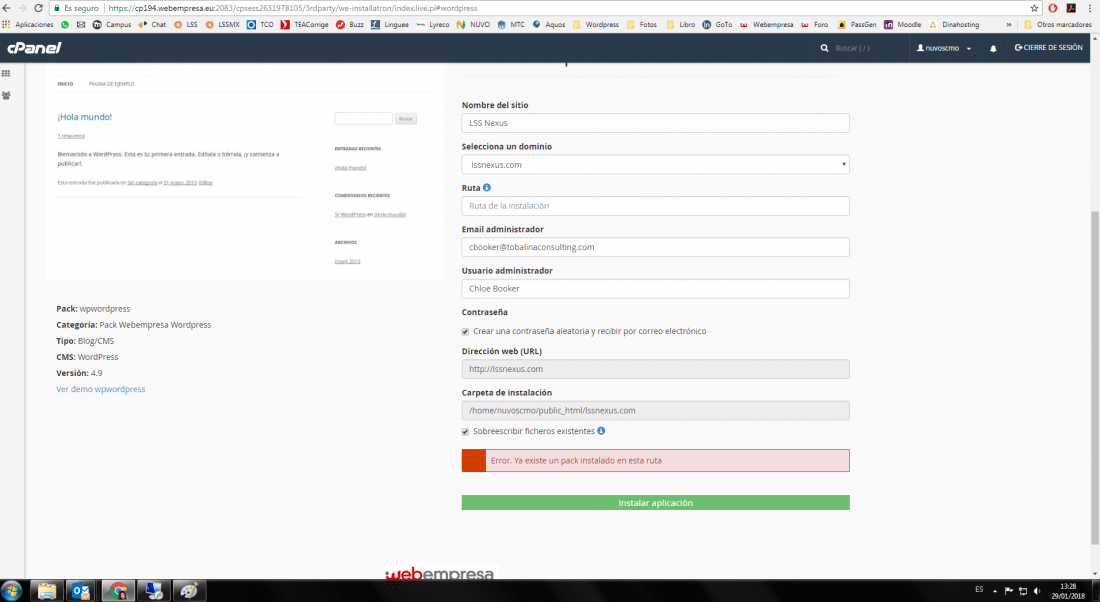Image resolution: width=1100 pixels, height=602 pixels.
Task: Click the Carpeta de instalación field
Action: (655, 410)
